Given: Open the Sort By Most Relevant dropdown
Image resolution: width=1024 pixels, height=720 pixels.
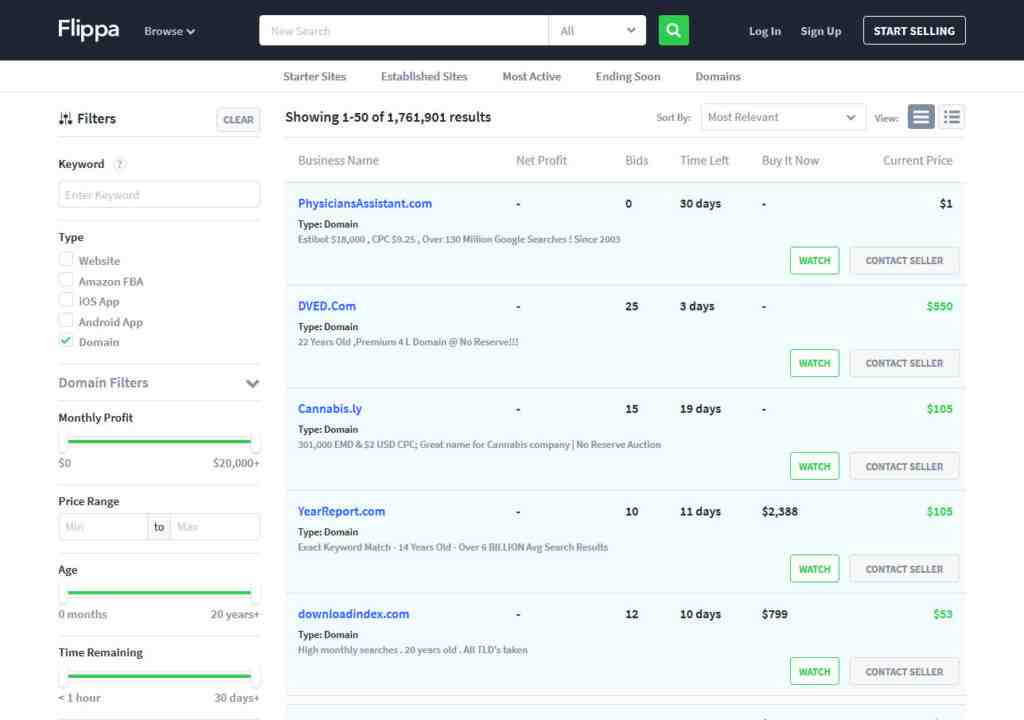Looking at the screenshot, I should pos(783,117).
